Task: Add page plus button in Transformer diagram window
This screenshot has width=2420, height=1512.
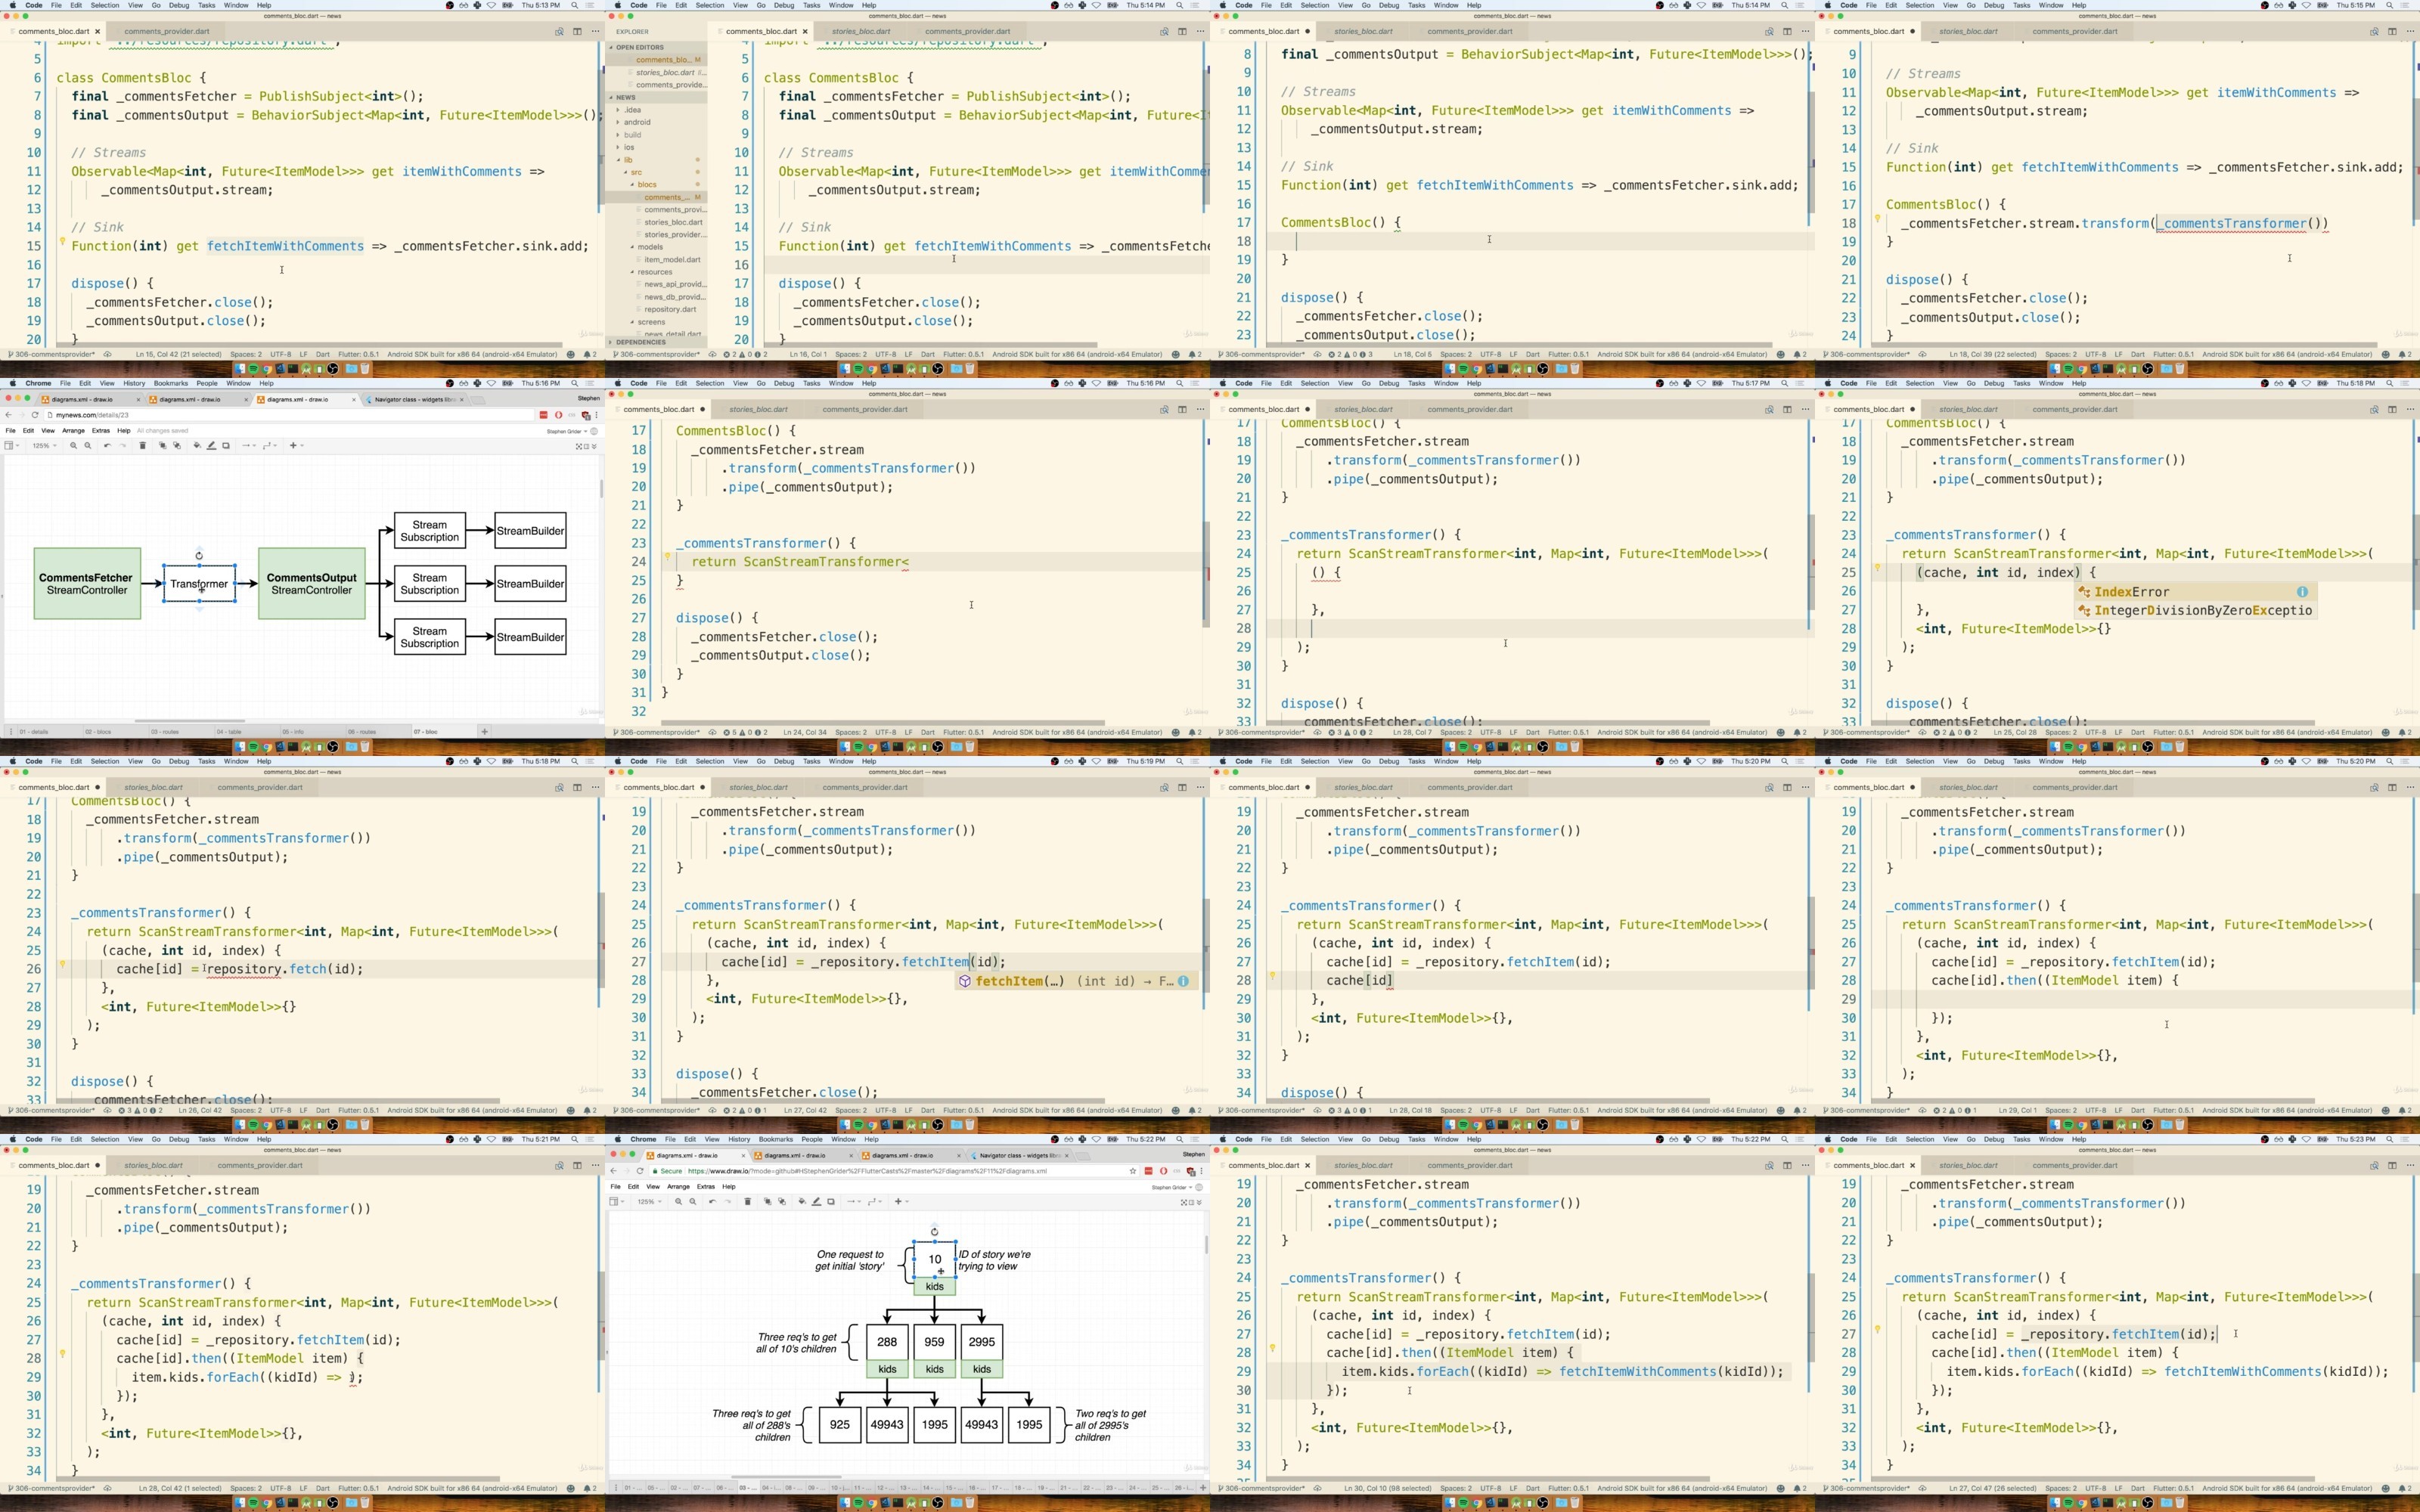Action: point(484,732)
